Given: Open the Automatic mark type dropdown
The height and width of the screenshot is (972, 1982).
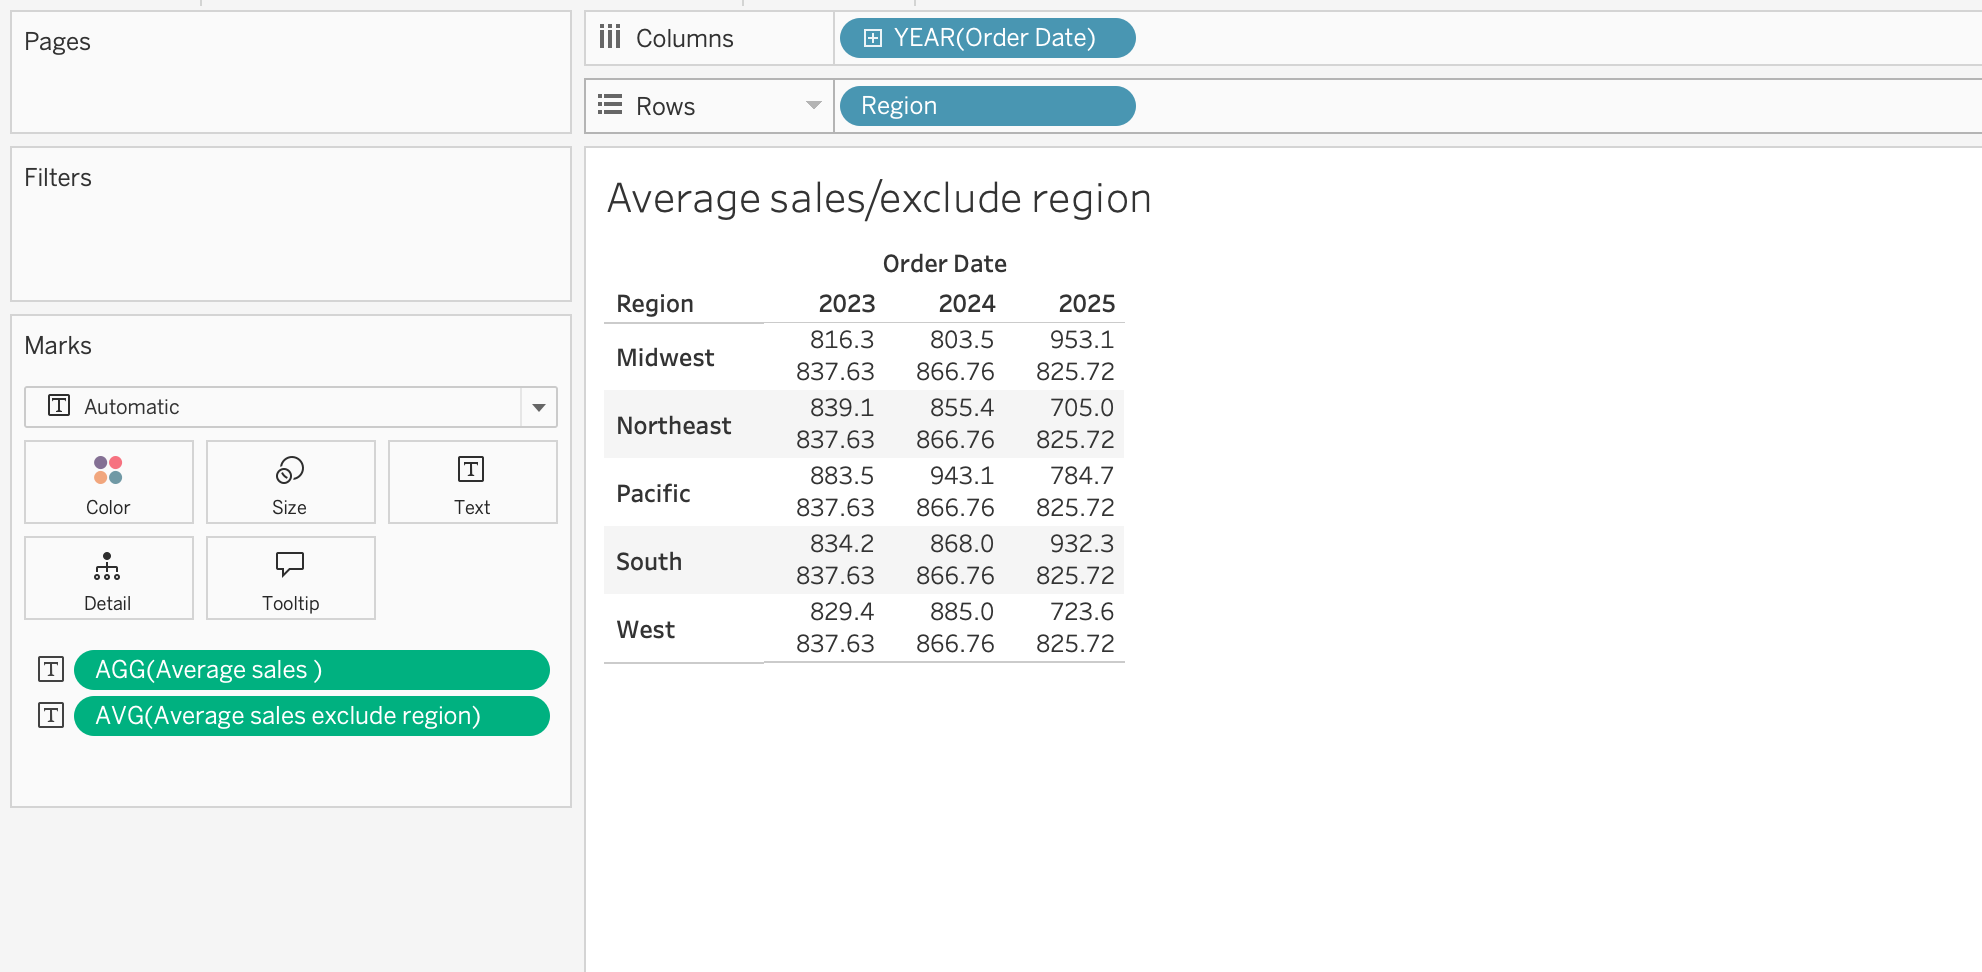Looking at the screenshot, I should point(538,407).
